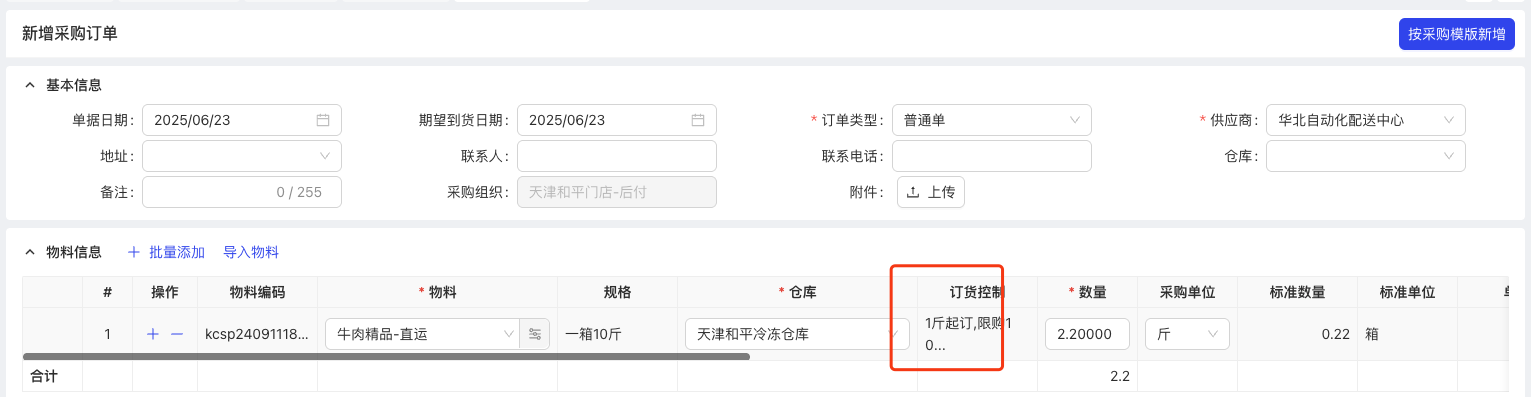Open the 采购单位 dropdown showing 斤

[1187, 334]
